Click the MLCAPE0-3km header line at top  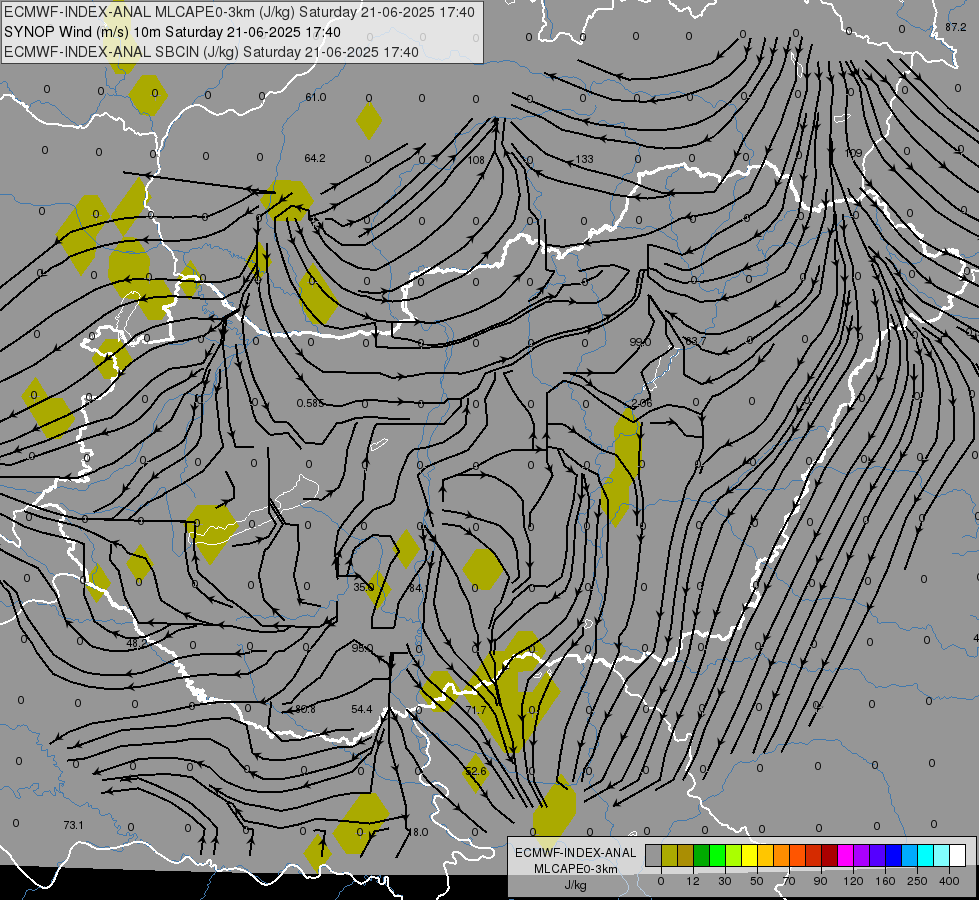(239, 12)
